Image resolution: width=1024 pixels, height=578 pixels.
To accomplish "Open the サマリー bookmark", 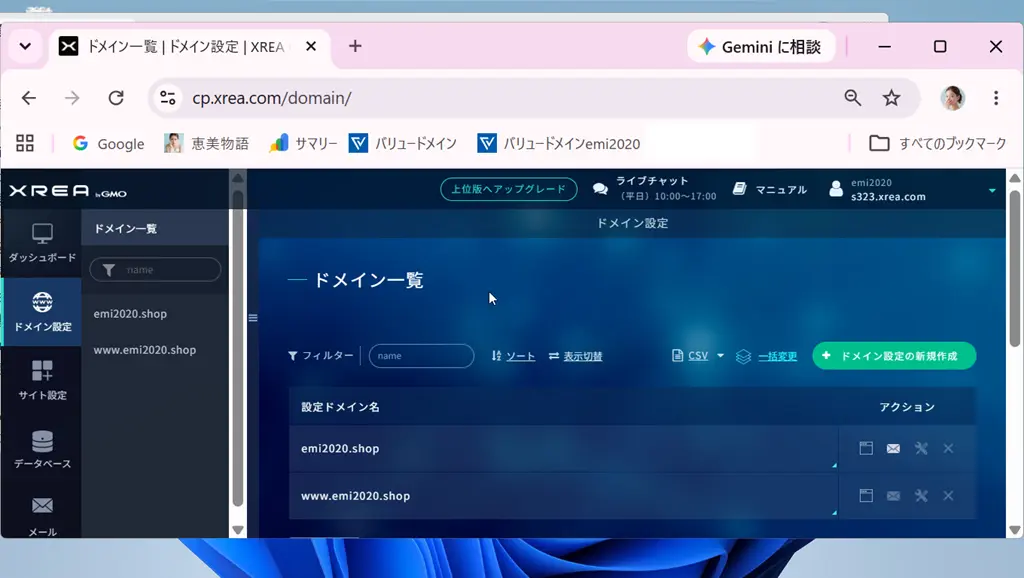I will click(303, 144).
